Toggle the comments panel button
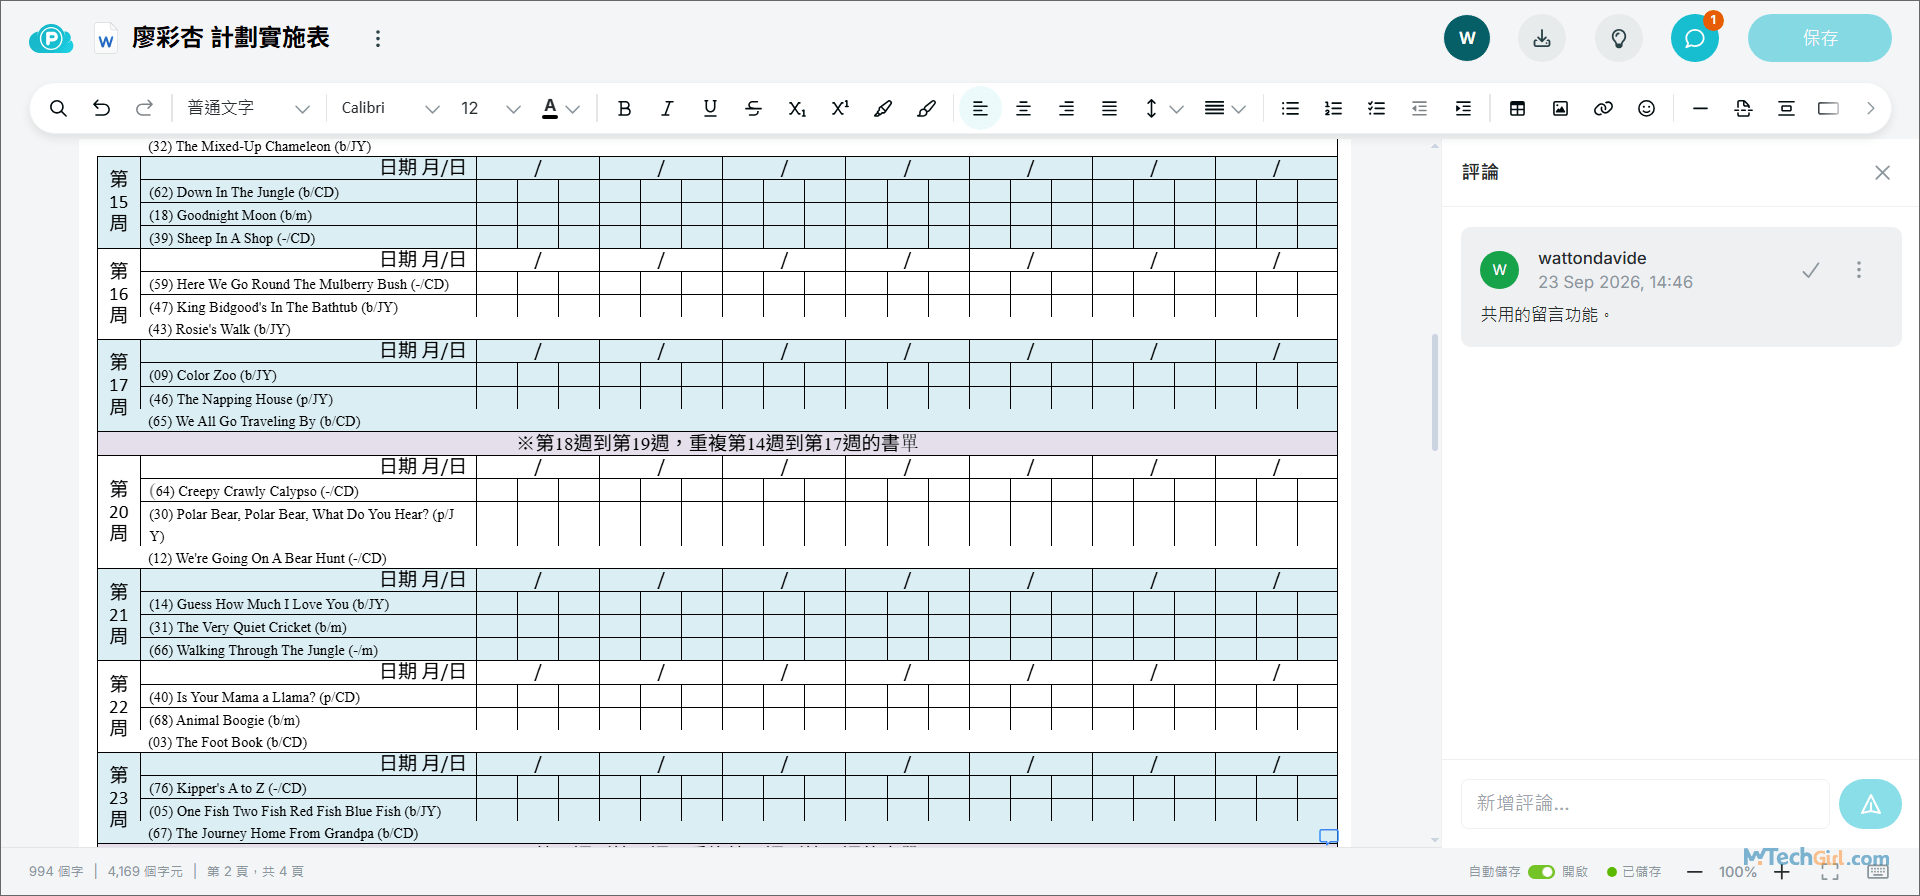Viewport: 1920px width, 896px height. [x=1695, y=38]
